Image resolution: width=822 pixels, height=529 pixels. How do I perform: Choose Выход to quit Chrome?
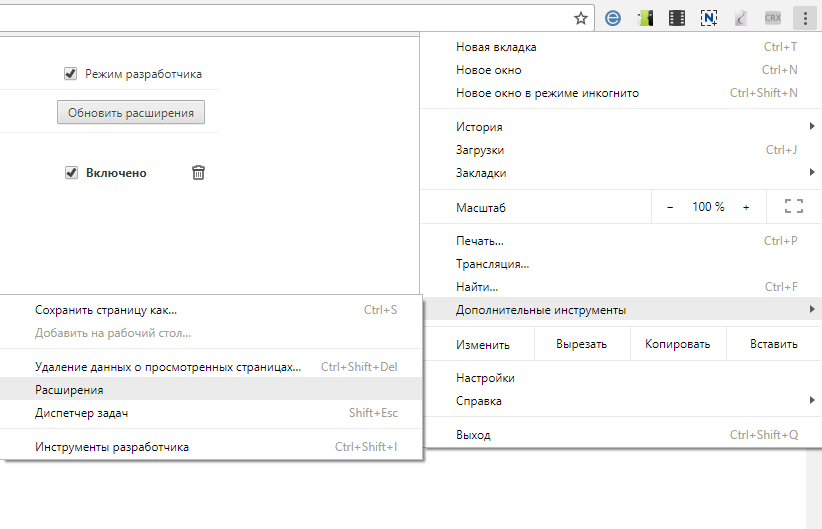tap(622, 435)
